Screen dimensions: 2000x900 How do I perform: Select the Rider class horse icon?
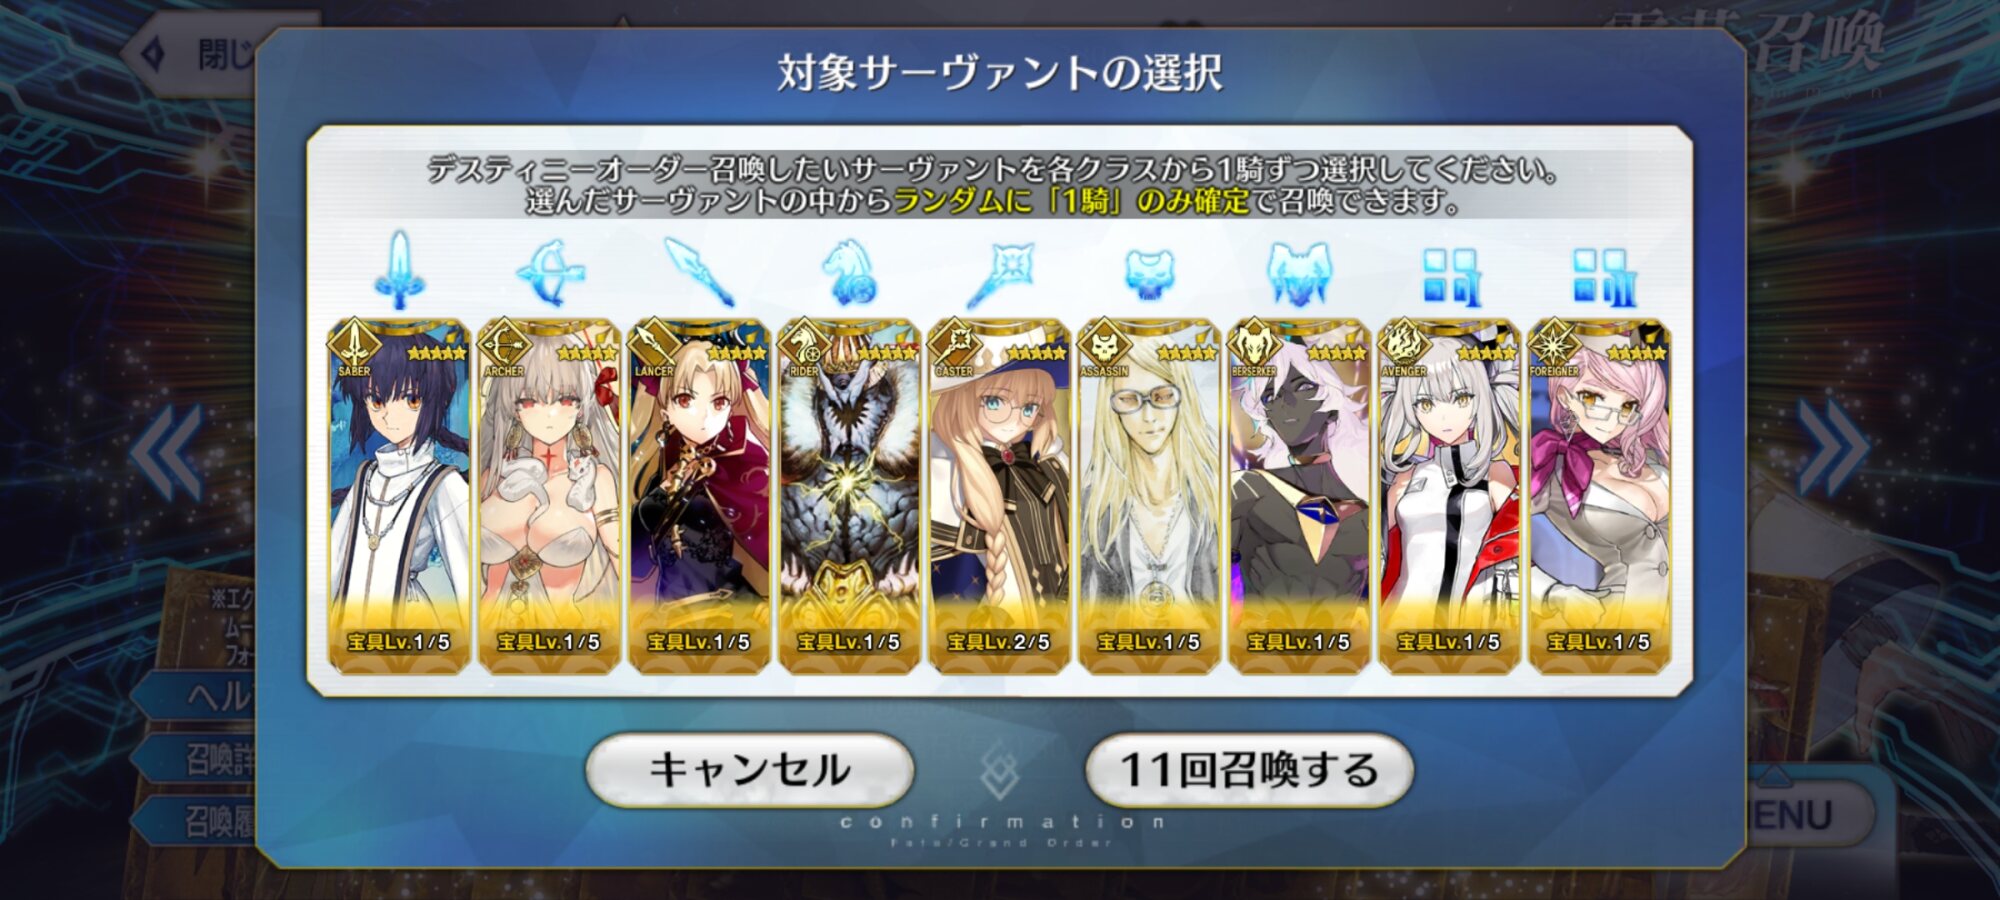tap(849, 272)
